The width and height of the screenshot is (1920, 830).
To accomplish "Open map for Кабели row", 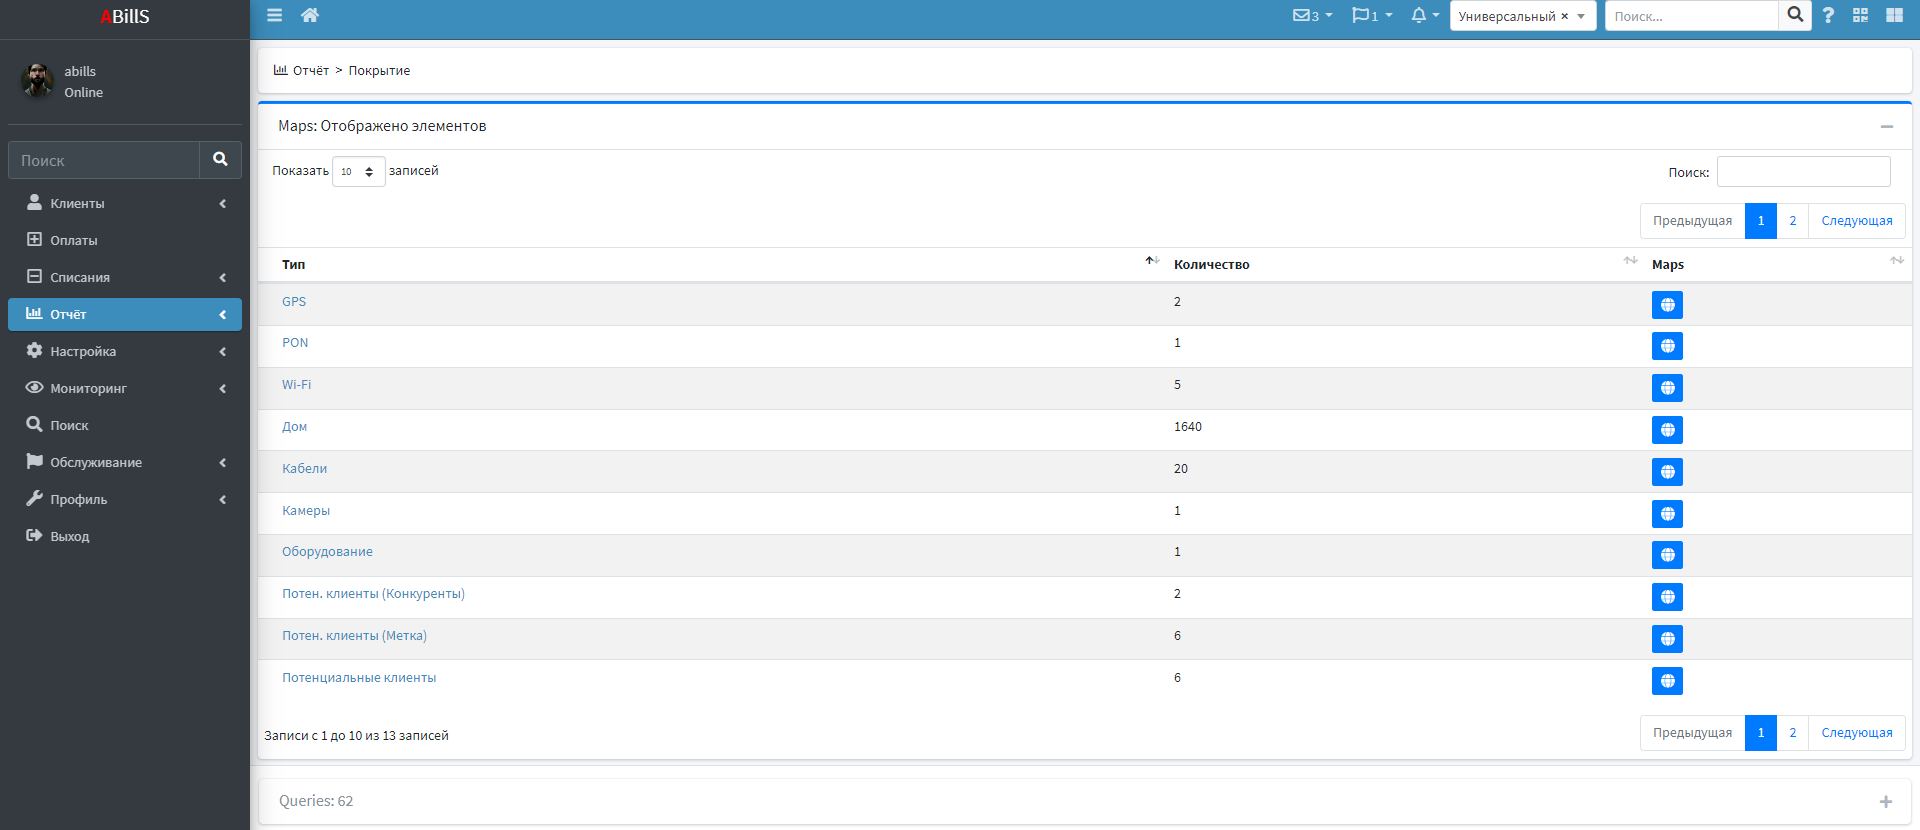I will (x=1667, y=472).
